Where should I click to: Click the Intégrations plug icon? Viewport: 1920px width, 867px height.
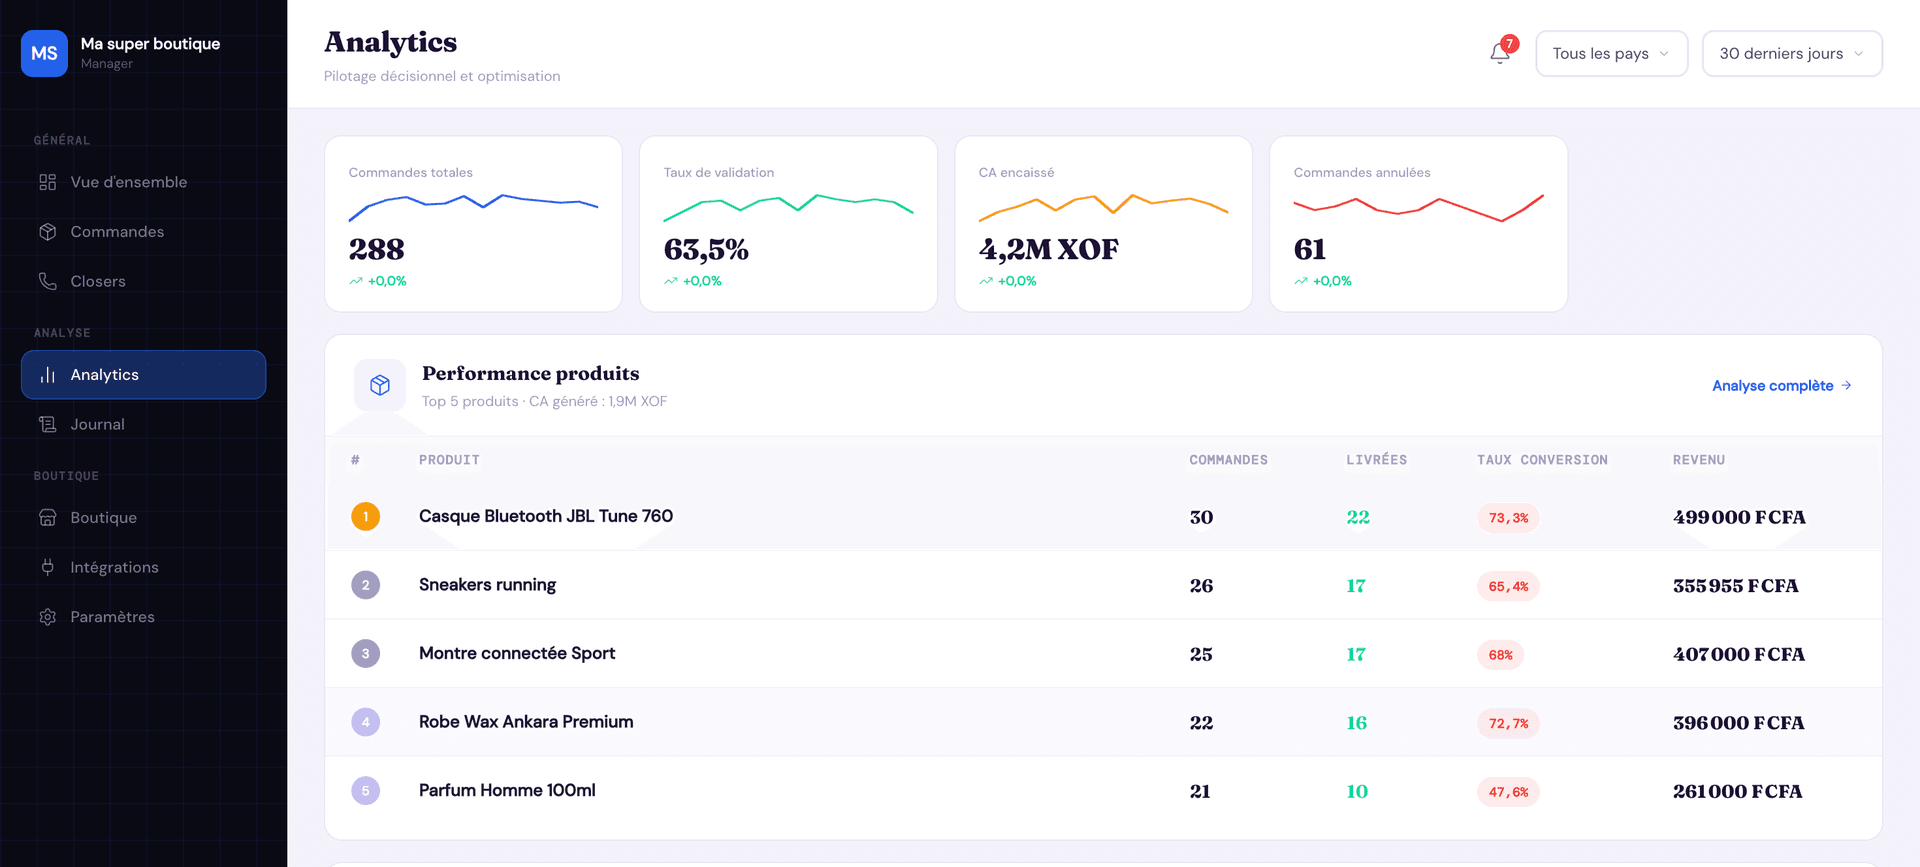pos(48,567)
